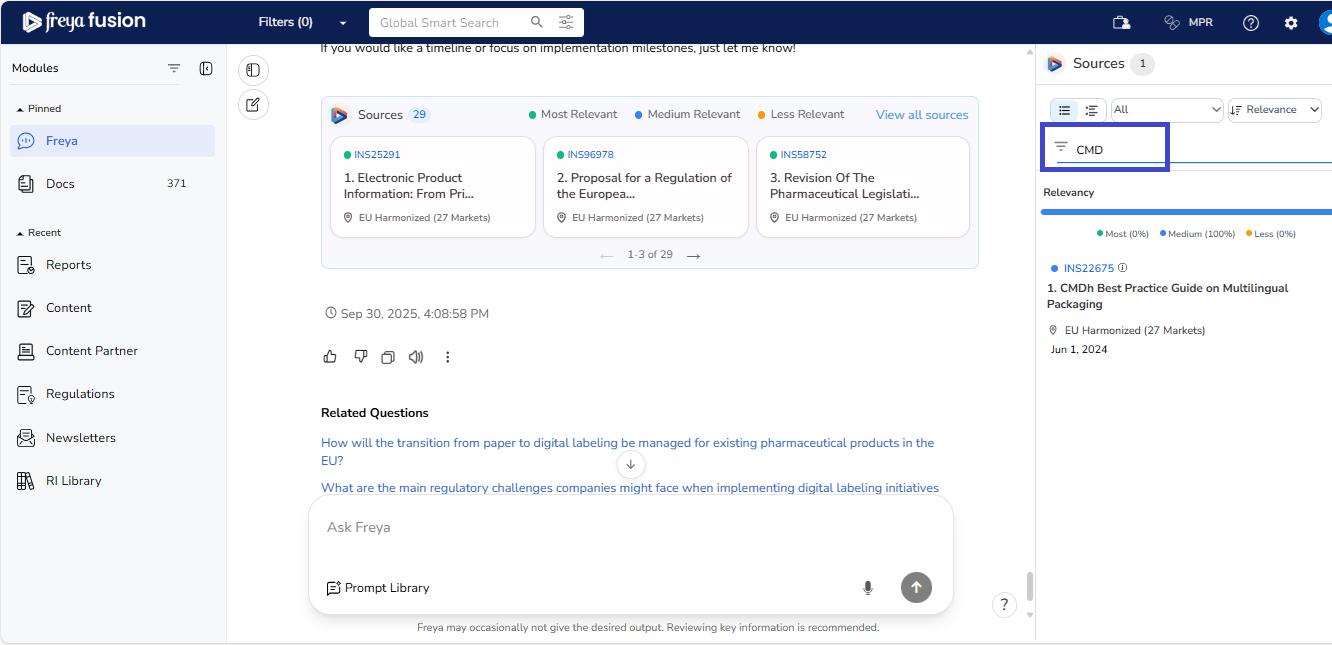The height and width of the screenshot is (645, 1332).
Task: Open the Relevance sort dropdown
Action: 1274,110
